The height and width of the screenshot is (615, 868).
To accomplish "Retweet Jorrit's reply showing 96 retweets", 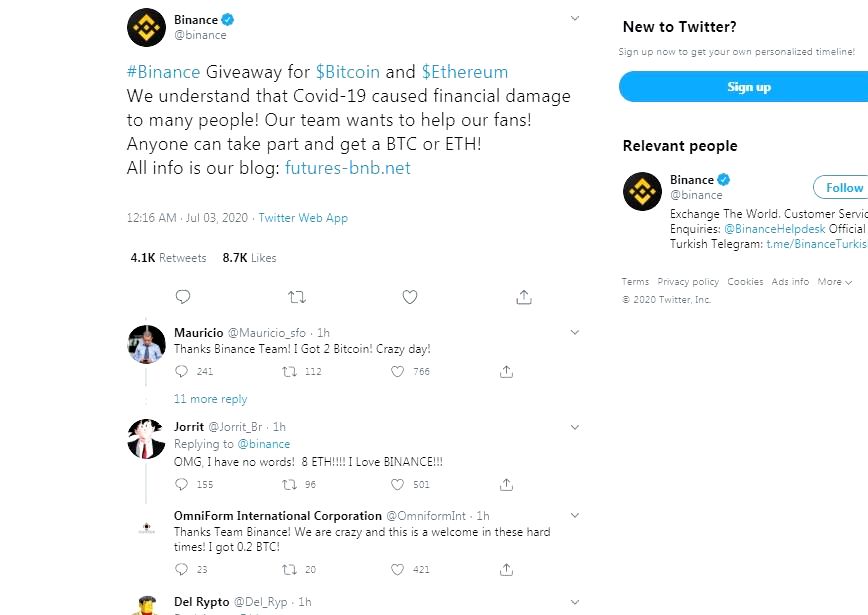I will [290, 484].
